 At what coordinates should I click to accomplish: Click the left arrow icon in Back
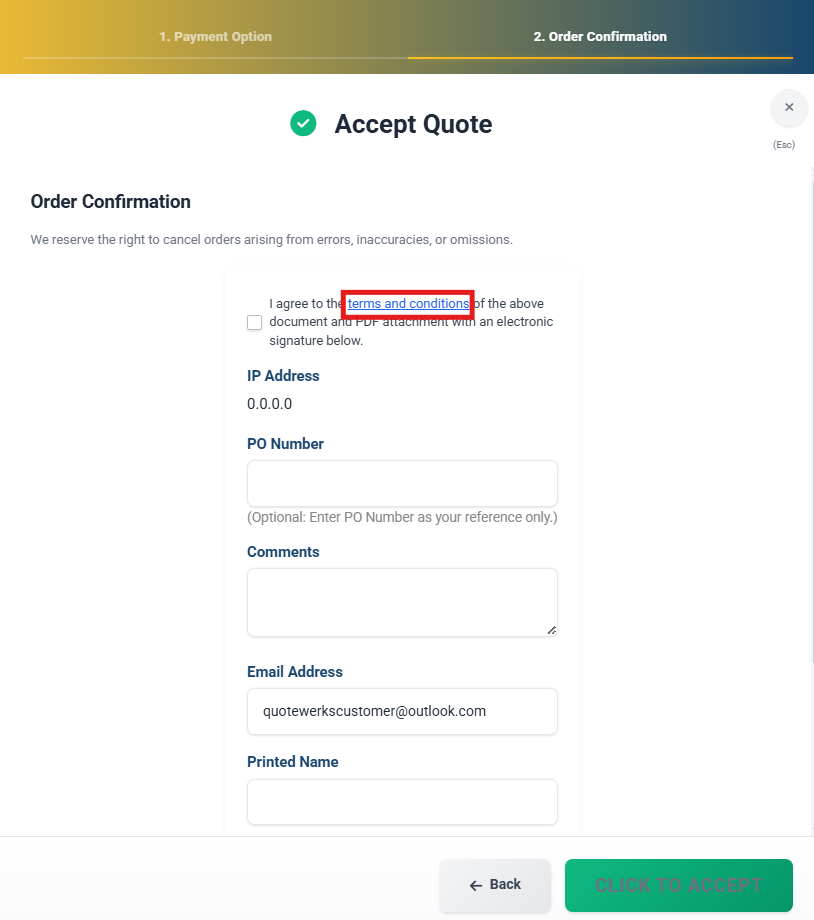[476, 885]
